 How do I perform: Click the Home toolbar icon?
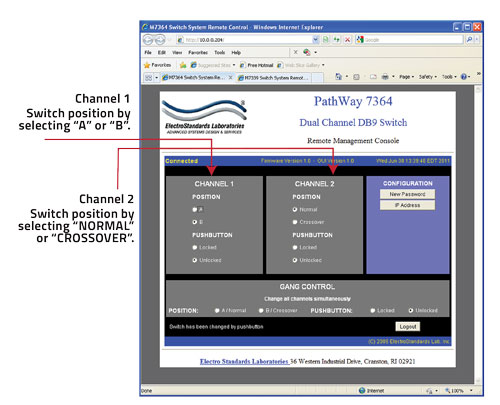click(x=338, y=77)
